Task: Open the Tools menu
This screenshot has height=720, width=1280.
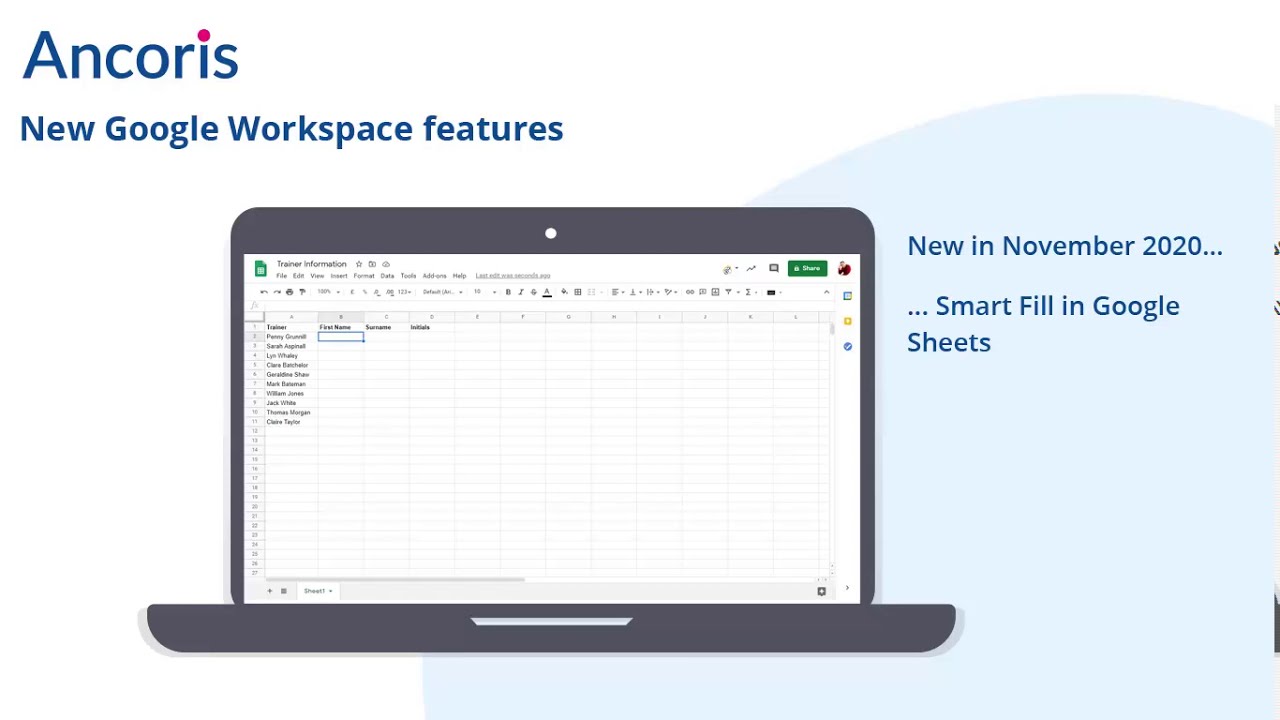Action: 408,276
